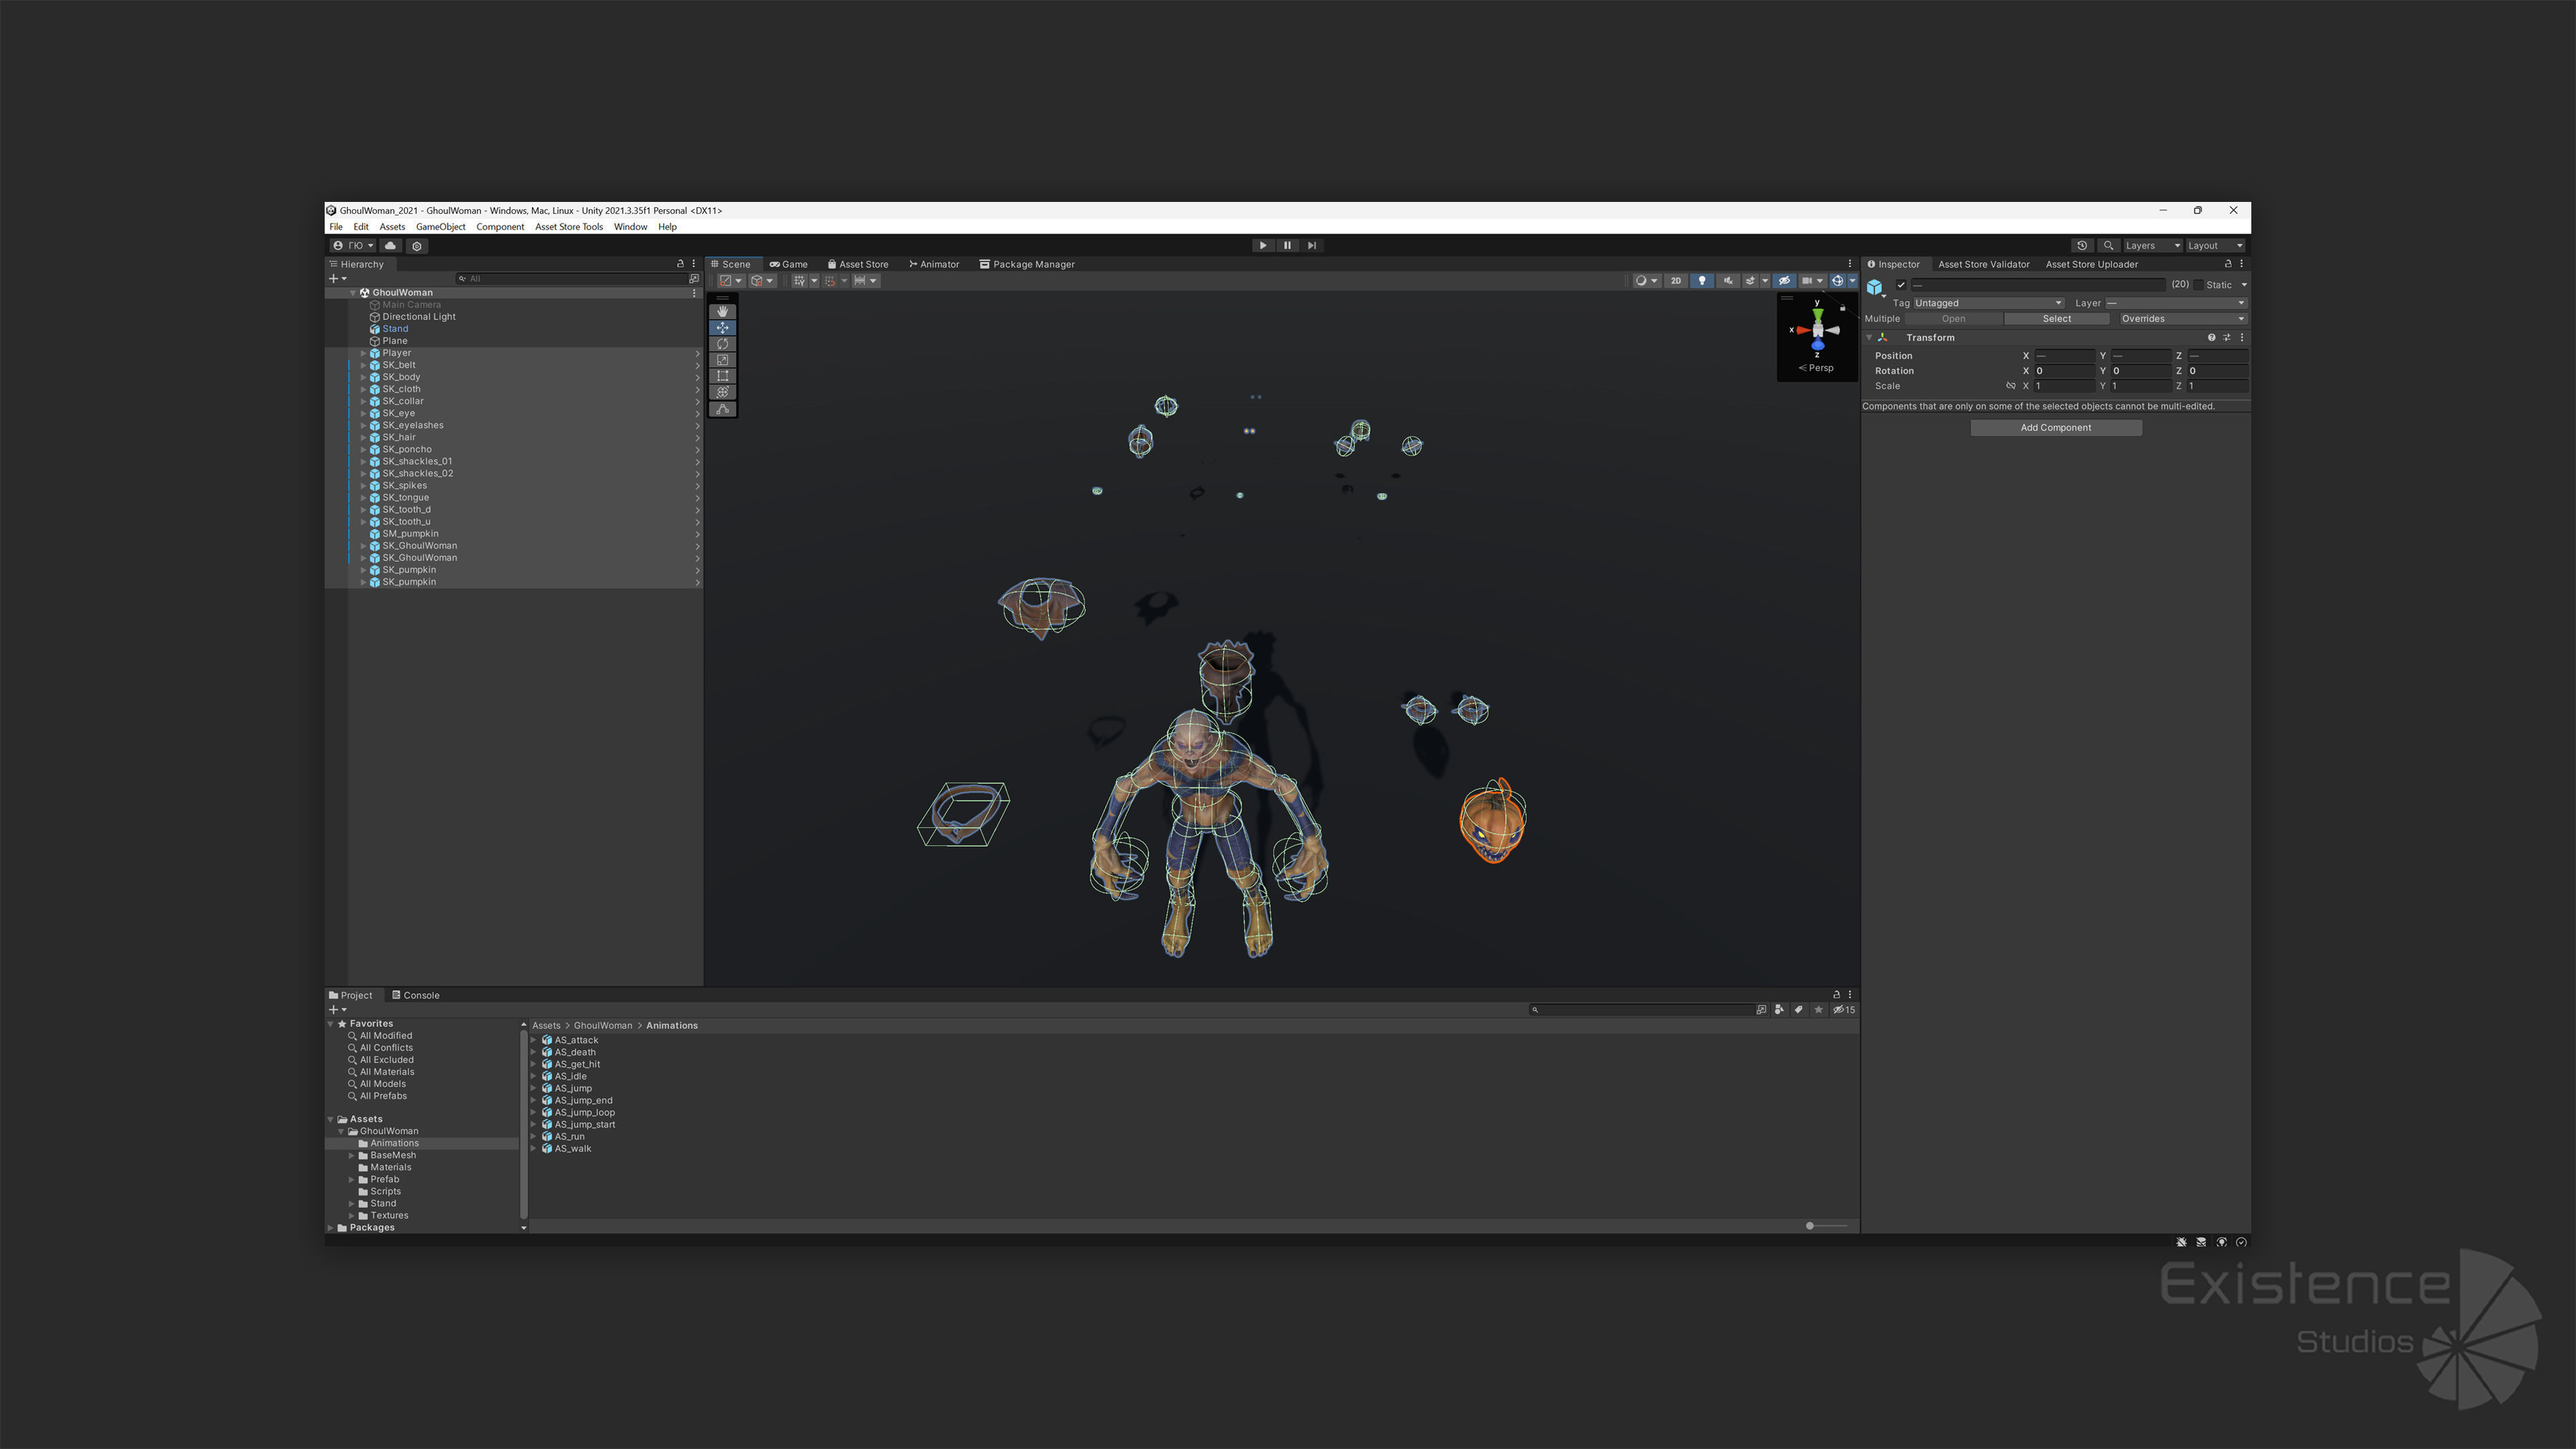Switch to the Animator tab
Image resolution: width=2576 pixels, height=1449 pixels.
tap(934, 264)
